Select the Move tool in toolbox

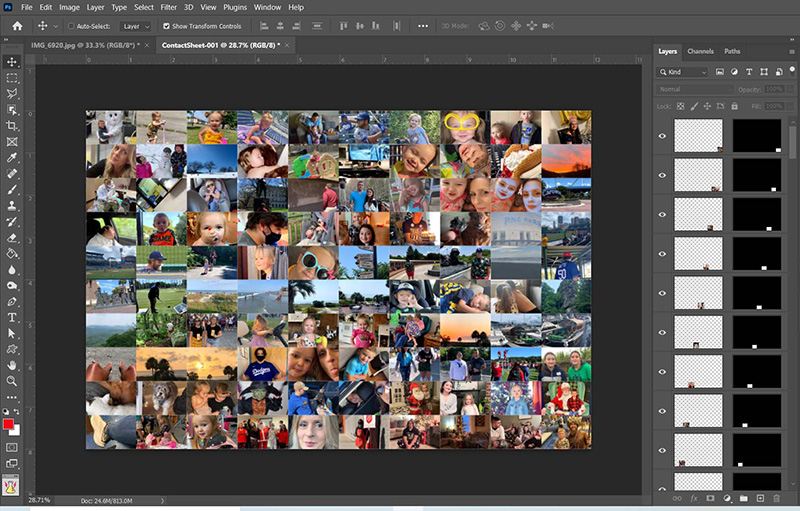coord(12,62)
